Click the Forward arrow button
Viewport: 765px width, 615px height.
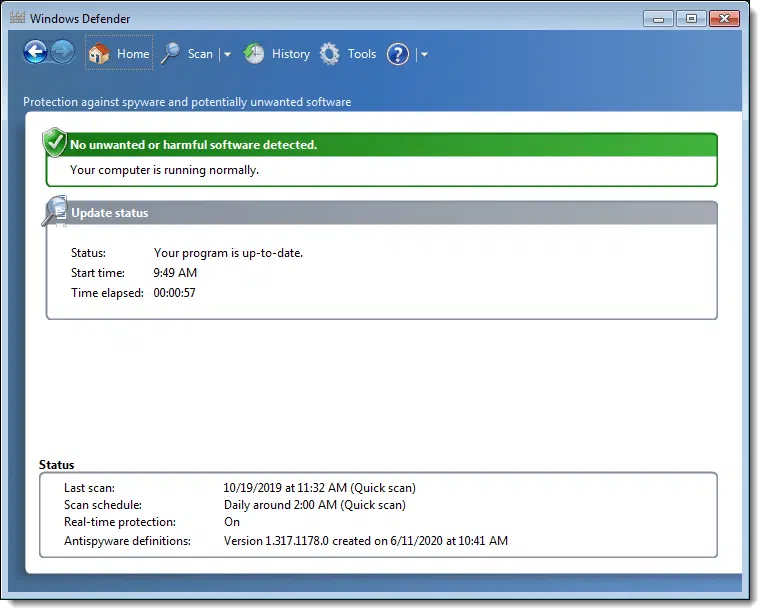pos(62,52)
